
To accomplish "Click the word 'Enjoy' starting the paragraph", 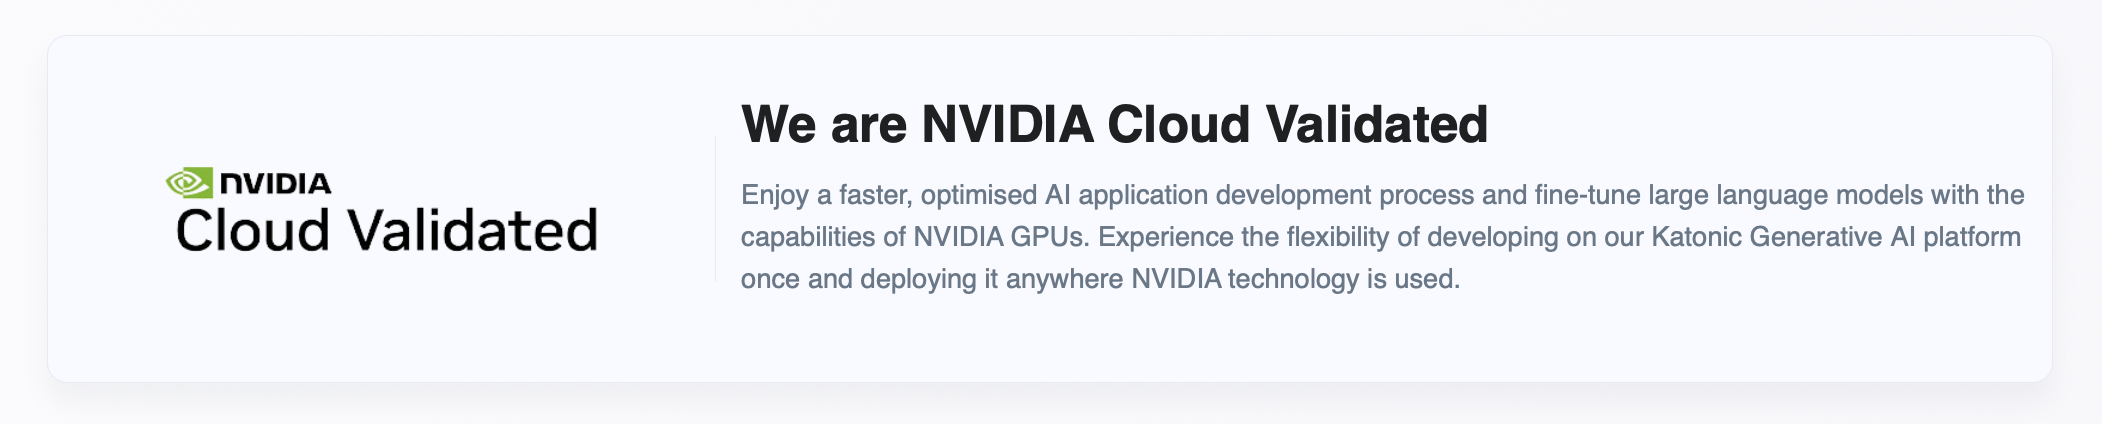I will 774,195.
